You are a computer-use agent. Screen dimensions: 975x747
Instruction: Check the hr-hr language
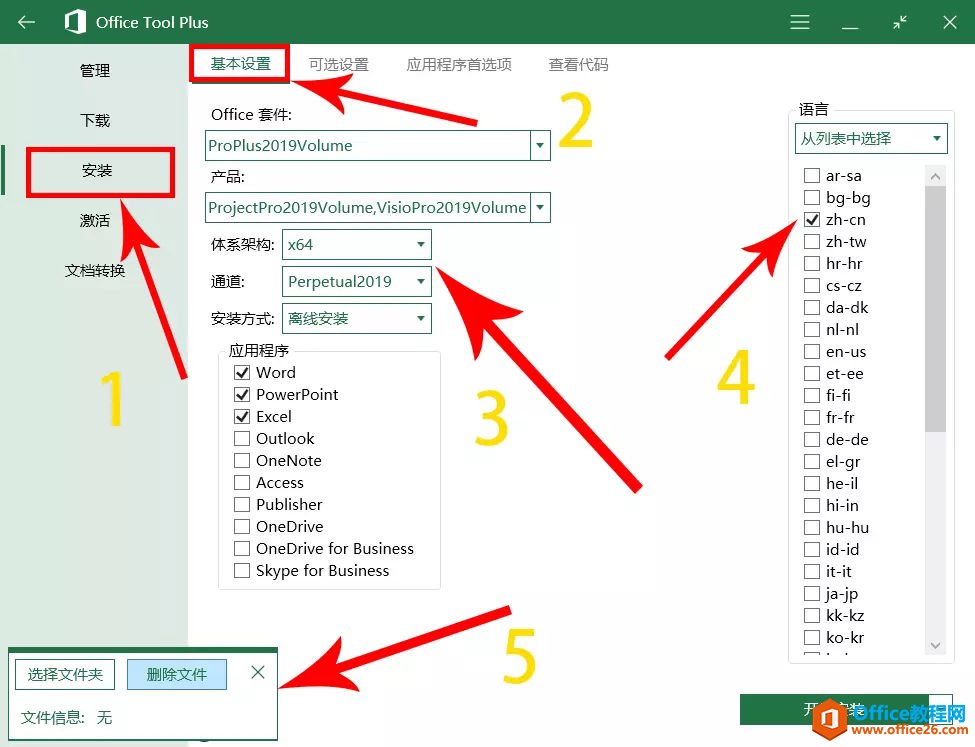811,263
